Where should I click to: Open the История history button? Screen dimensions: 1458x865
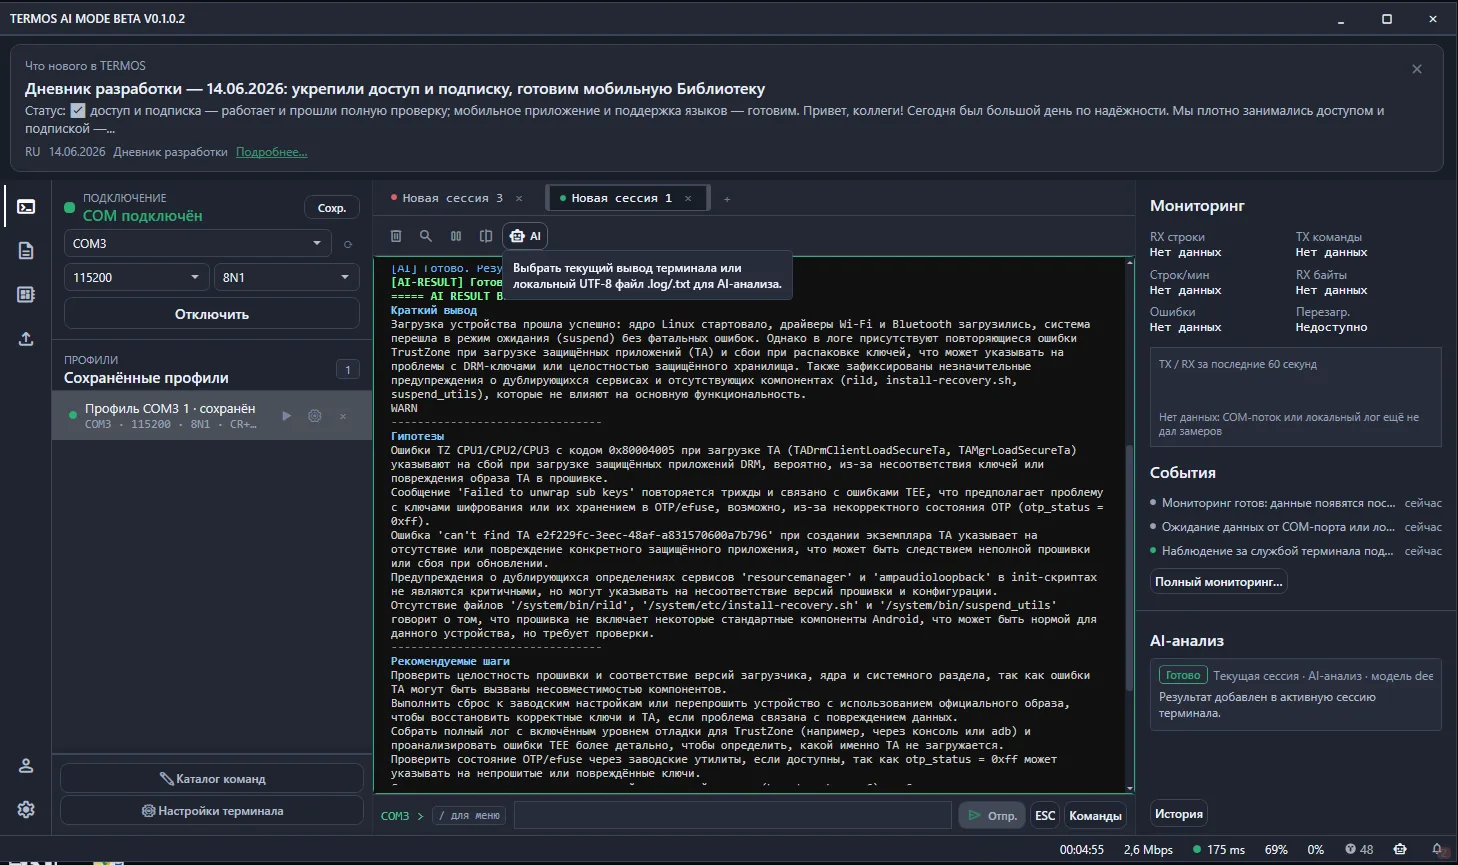pyautogui.click(x=1179, y=814)
